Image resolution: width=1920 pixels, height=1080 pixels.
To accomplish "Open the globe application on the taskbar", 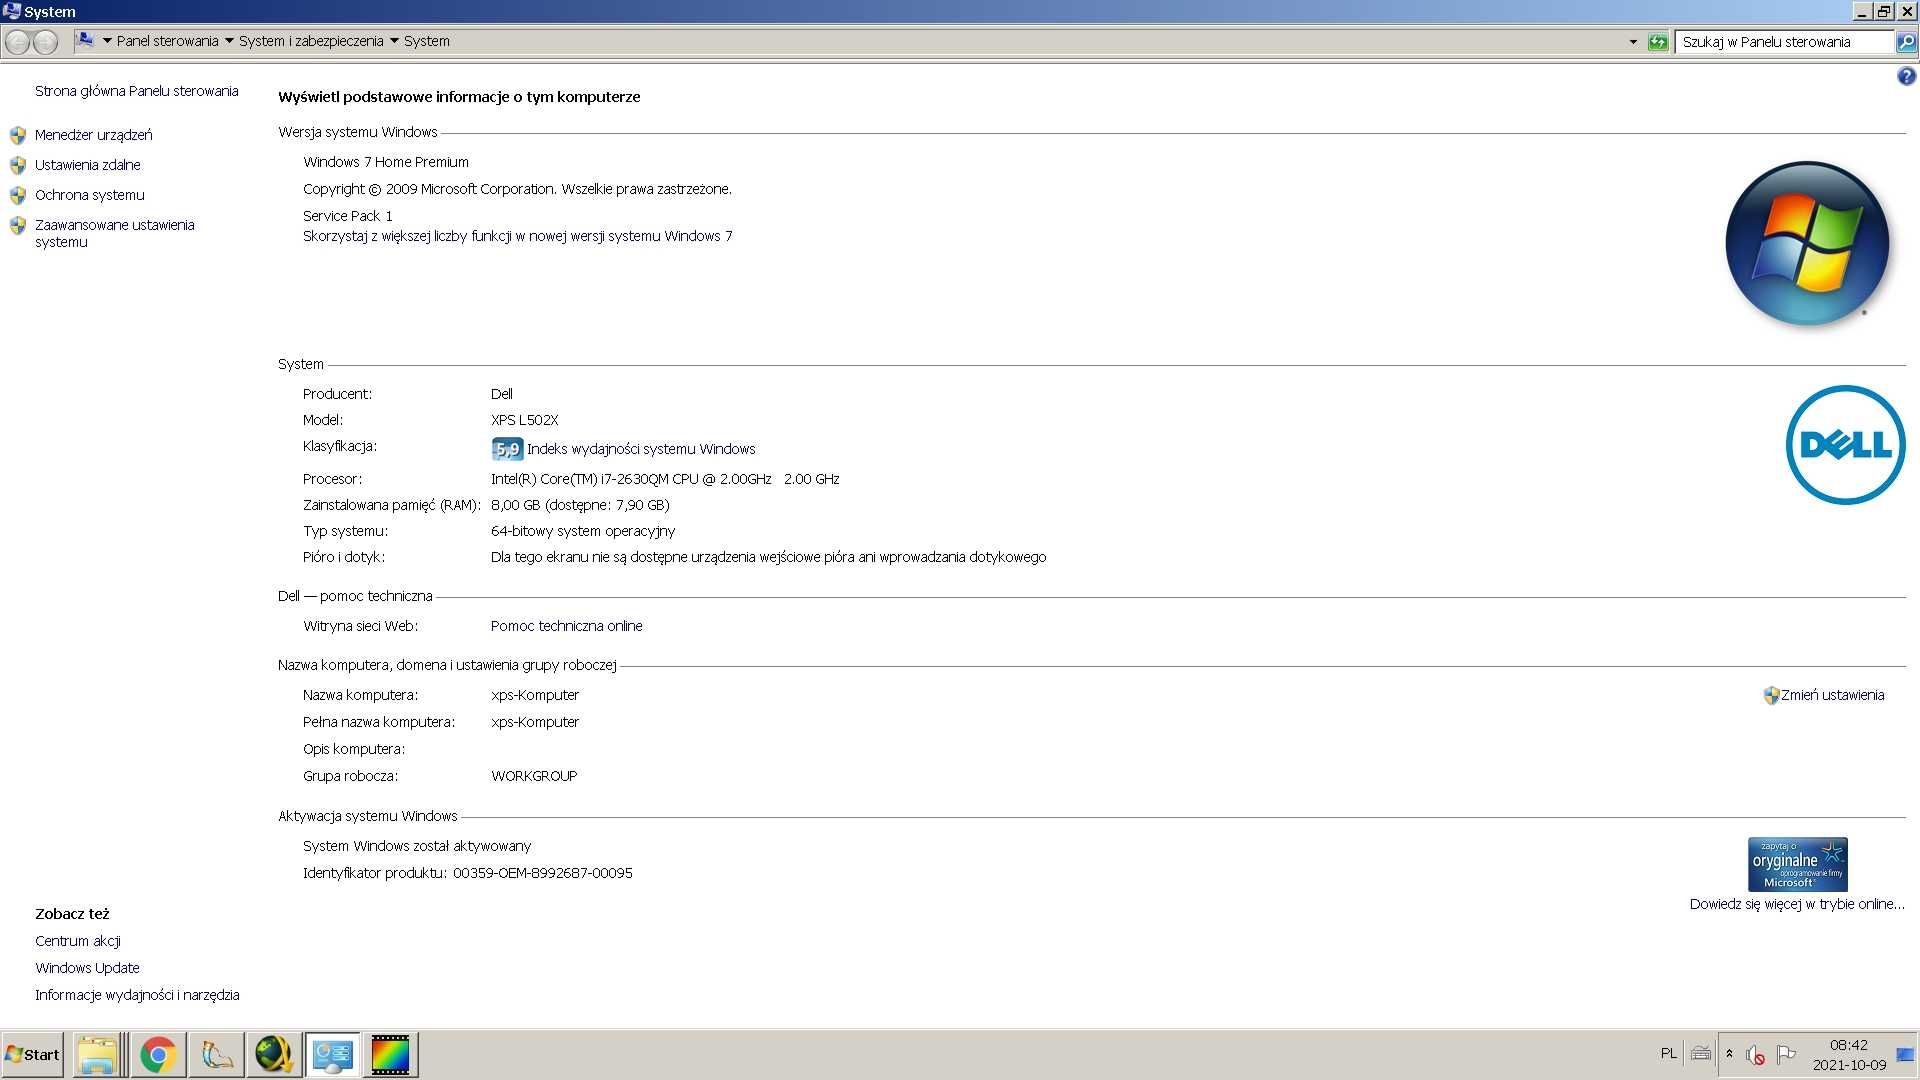I will [x=274, y=1055].
